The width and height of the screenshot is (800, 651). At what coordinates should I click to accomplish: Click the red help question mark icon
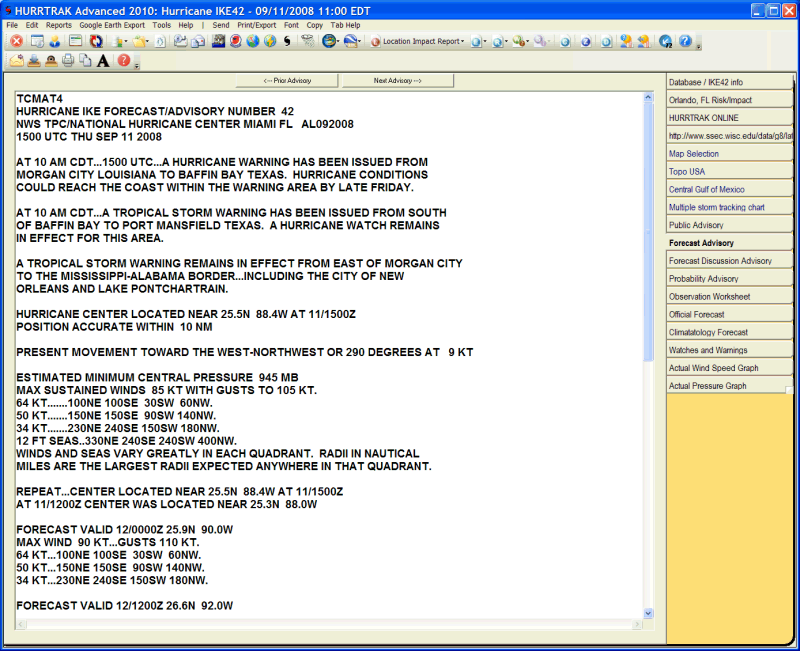tap(123, 61)
